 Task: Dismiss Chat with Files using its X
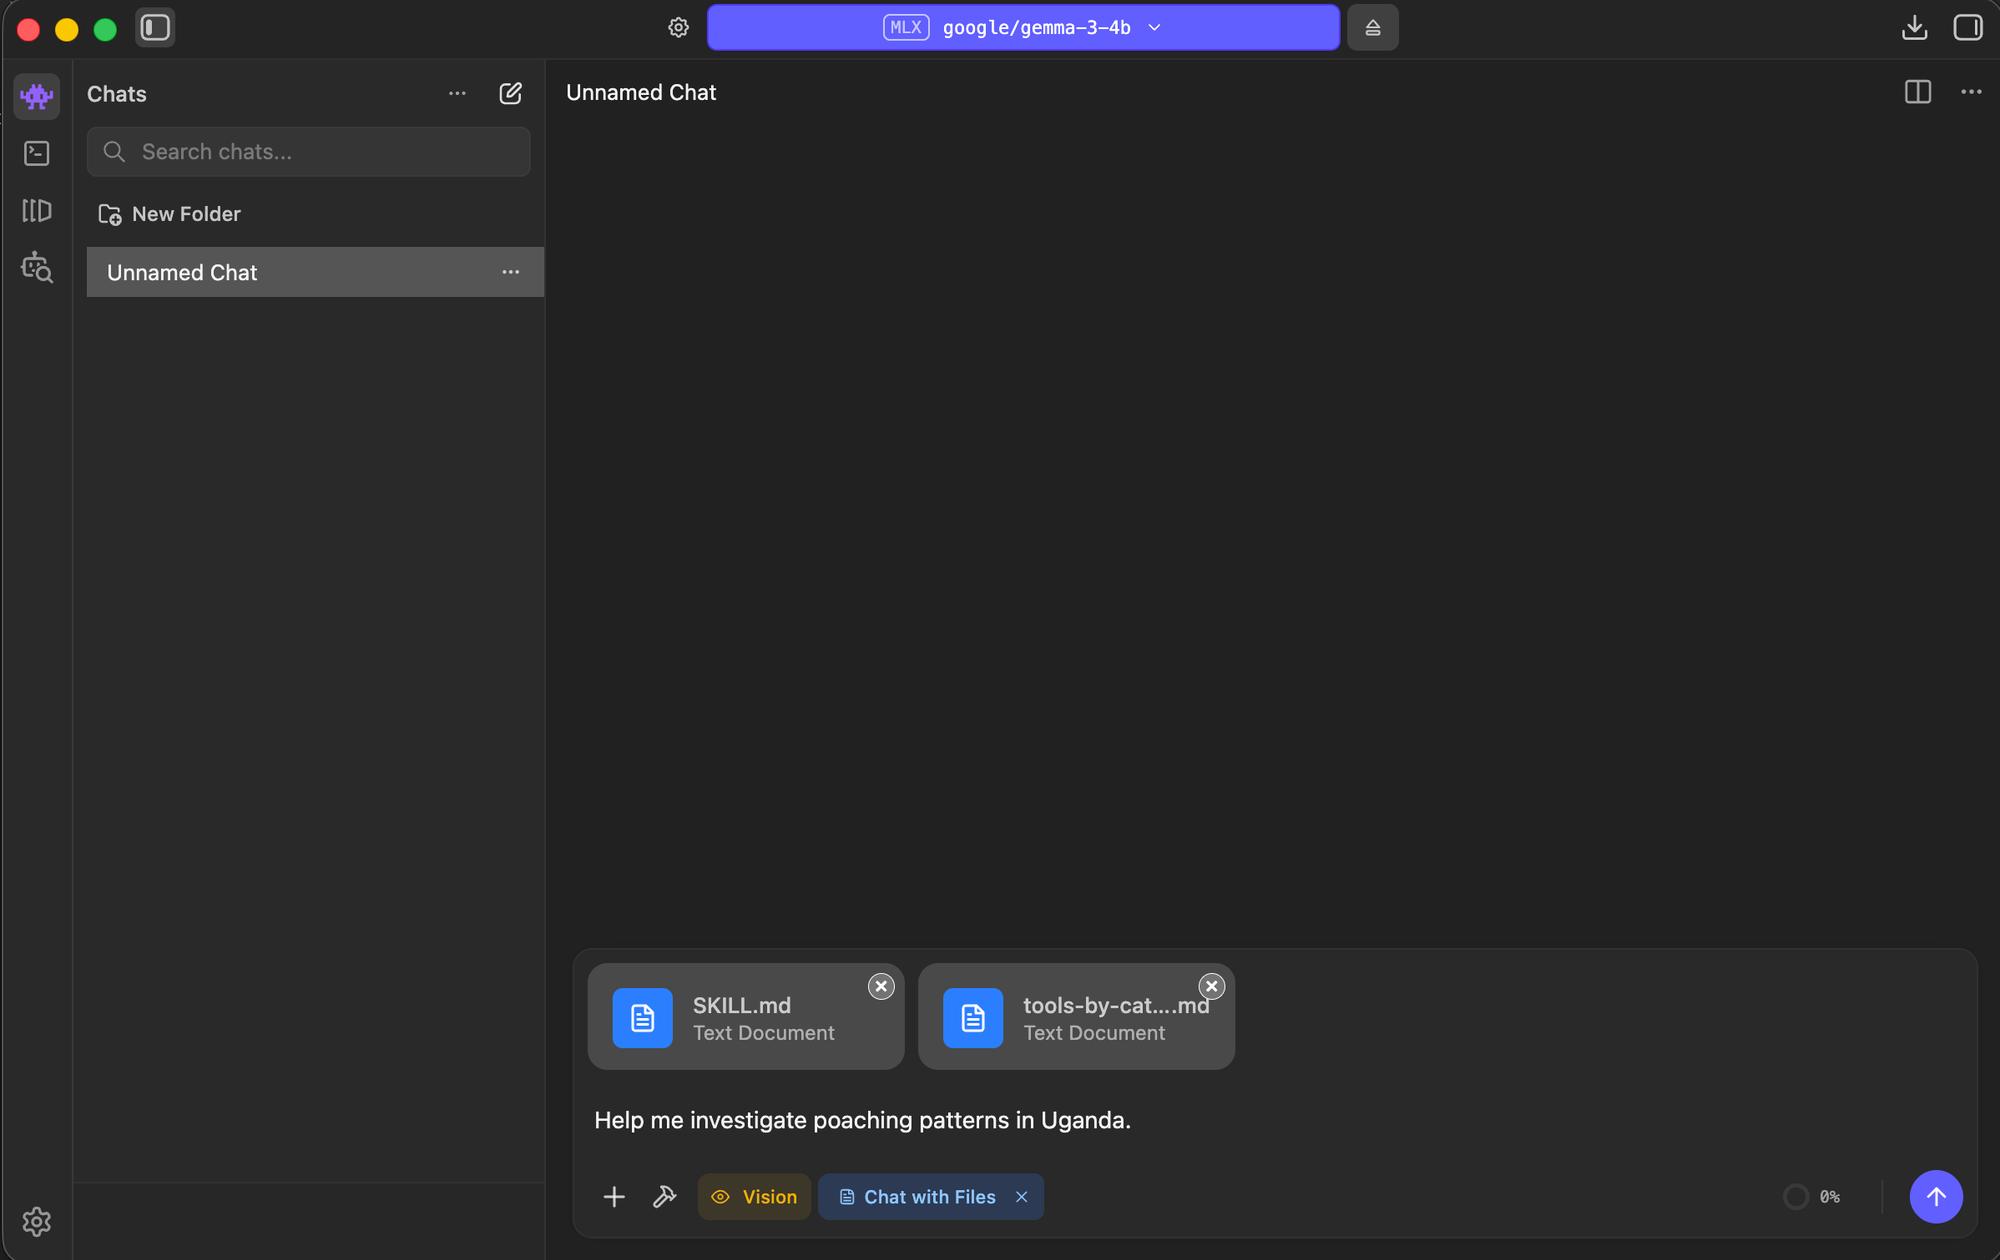point(1021,1197)
